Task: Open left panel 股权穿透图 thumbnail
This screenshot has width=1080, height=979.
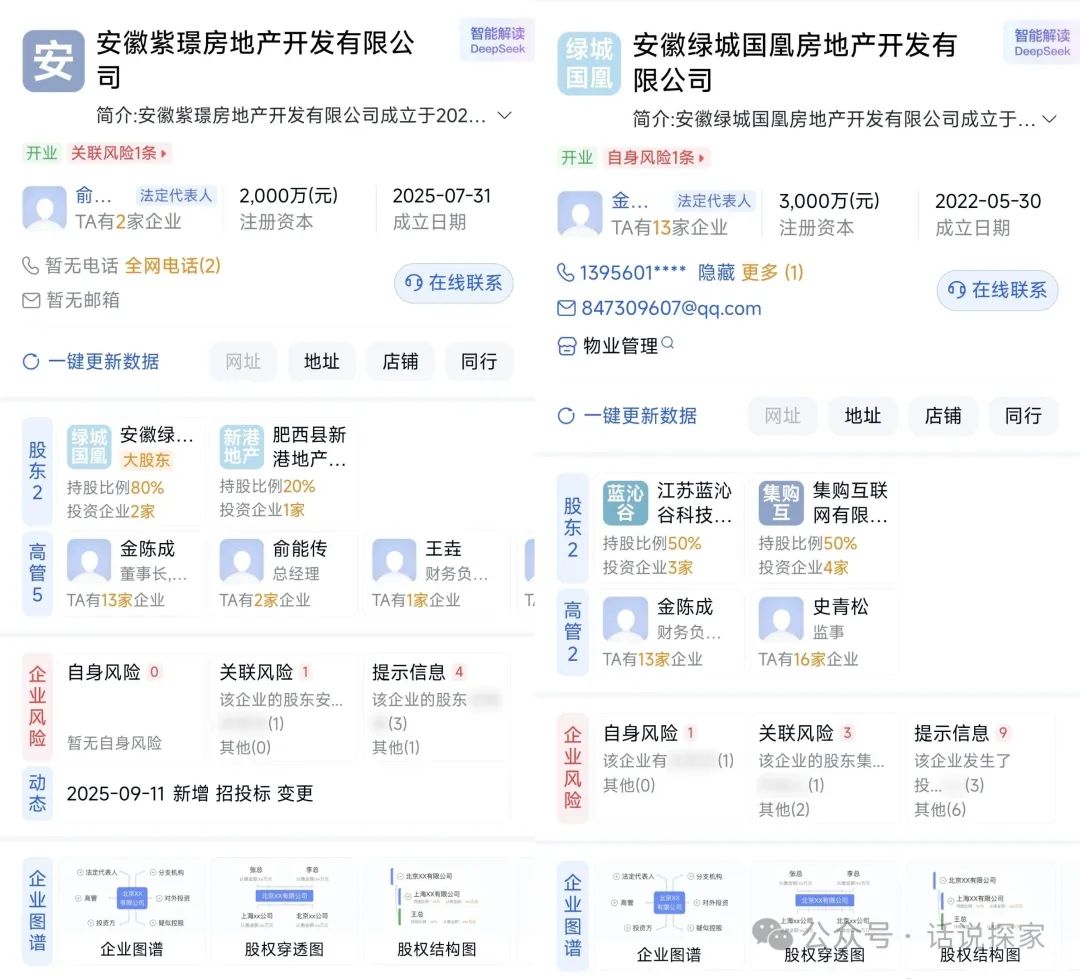Action: [284, 911]
